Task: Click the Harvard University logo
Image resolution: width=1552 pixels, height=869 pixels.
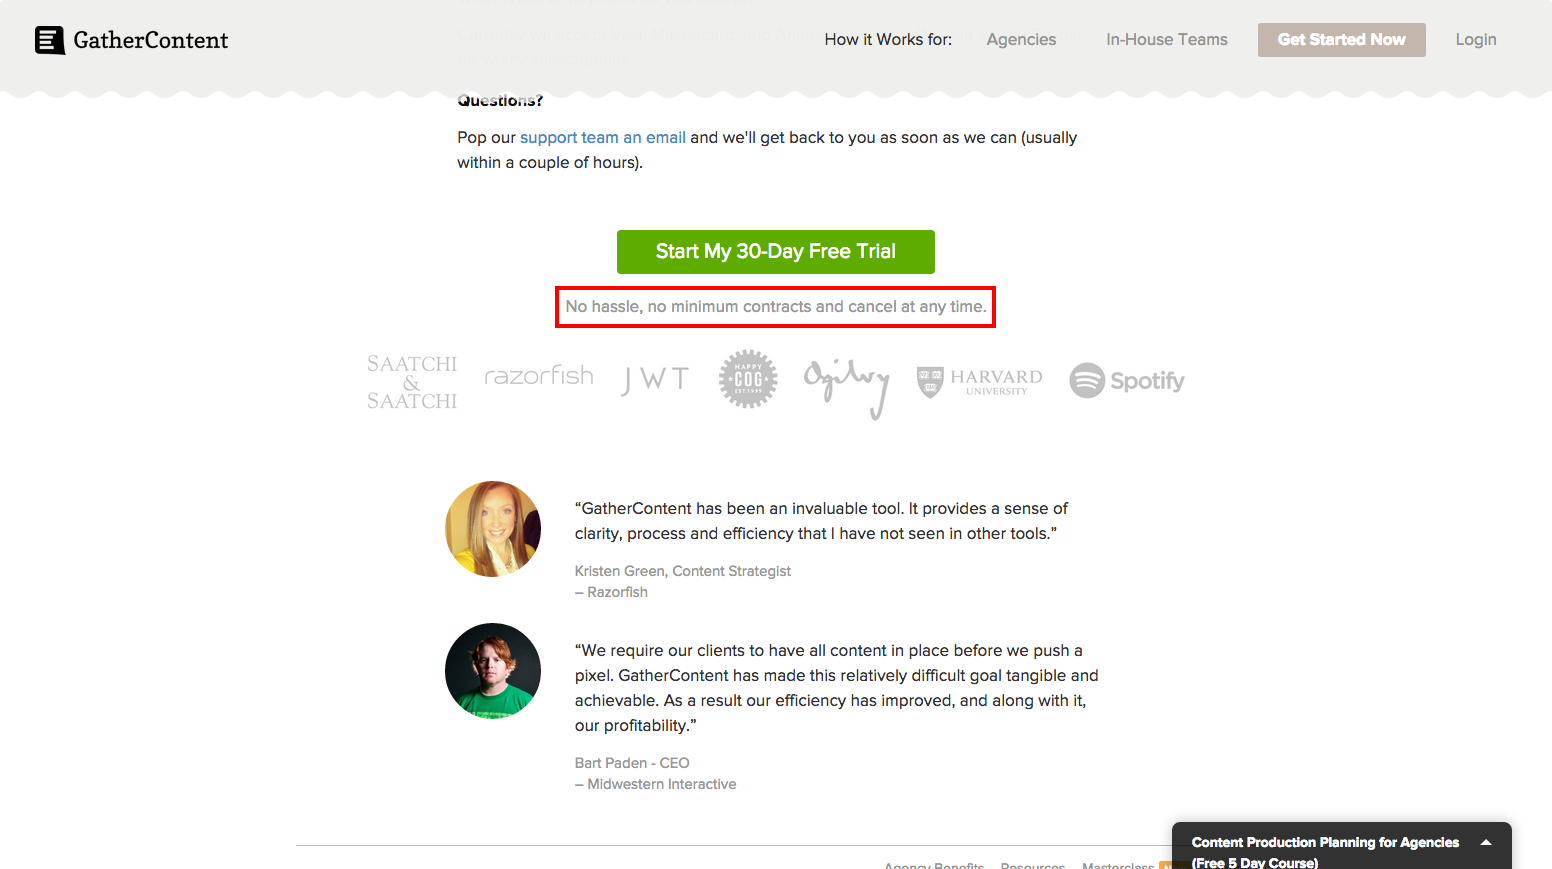Action: tap(980, 382)
